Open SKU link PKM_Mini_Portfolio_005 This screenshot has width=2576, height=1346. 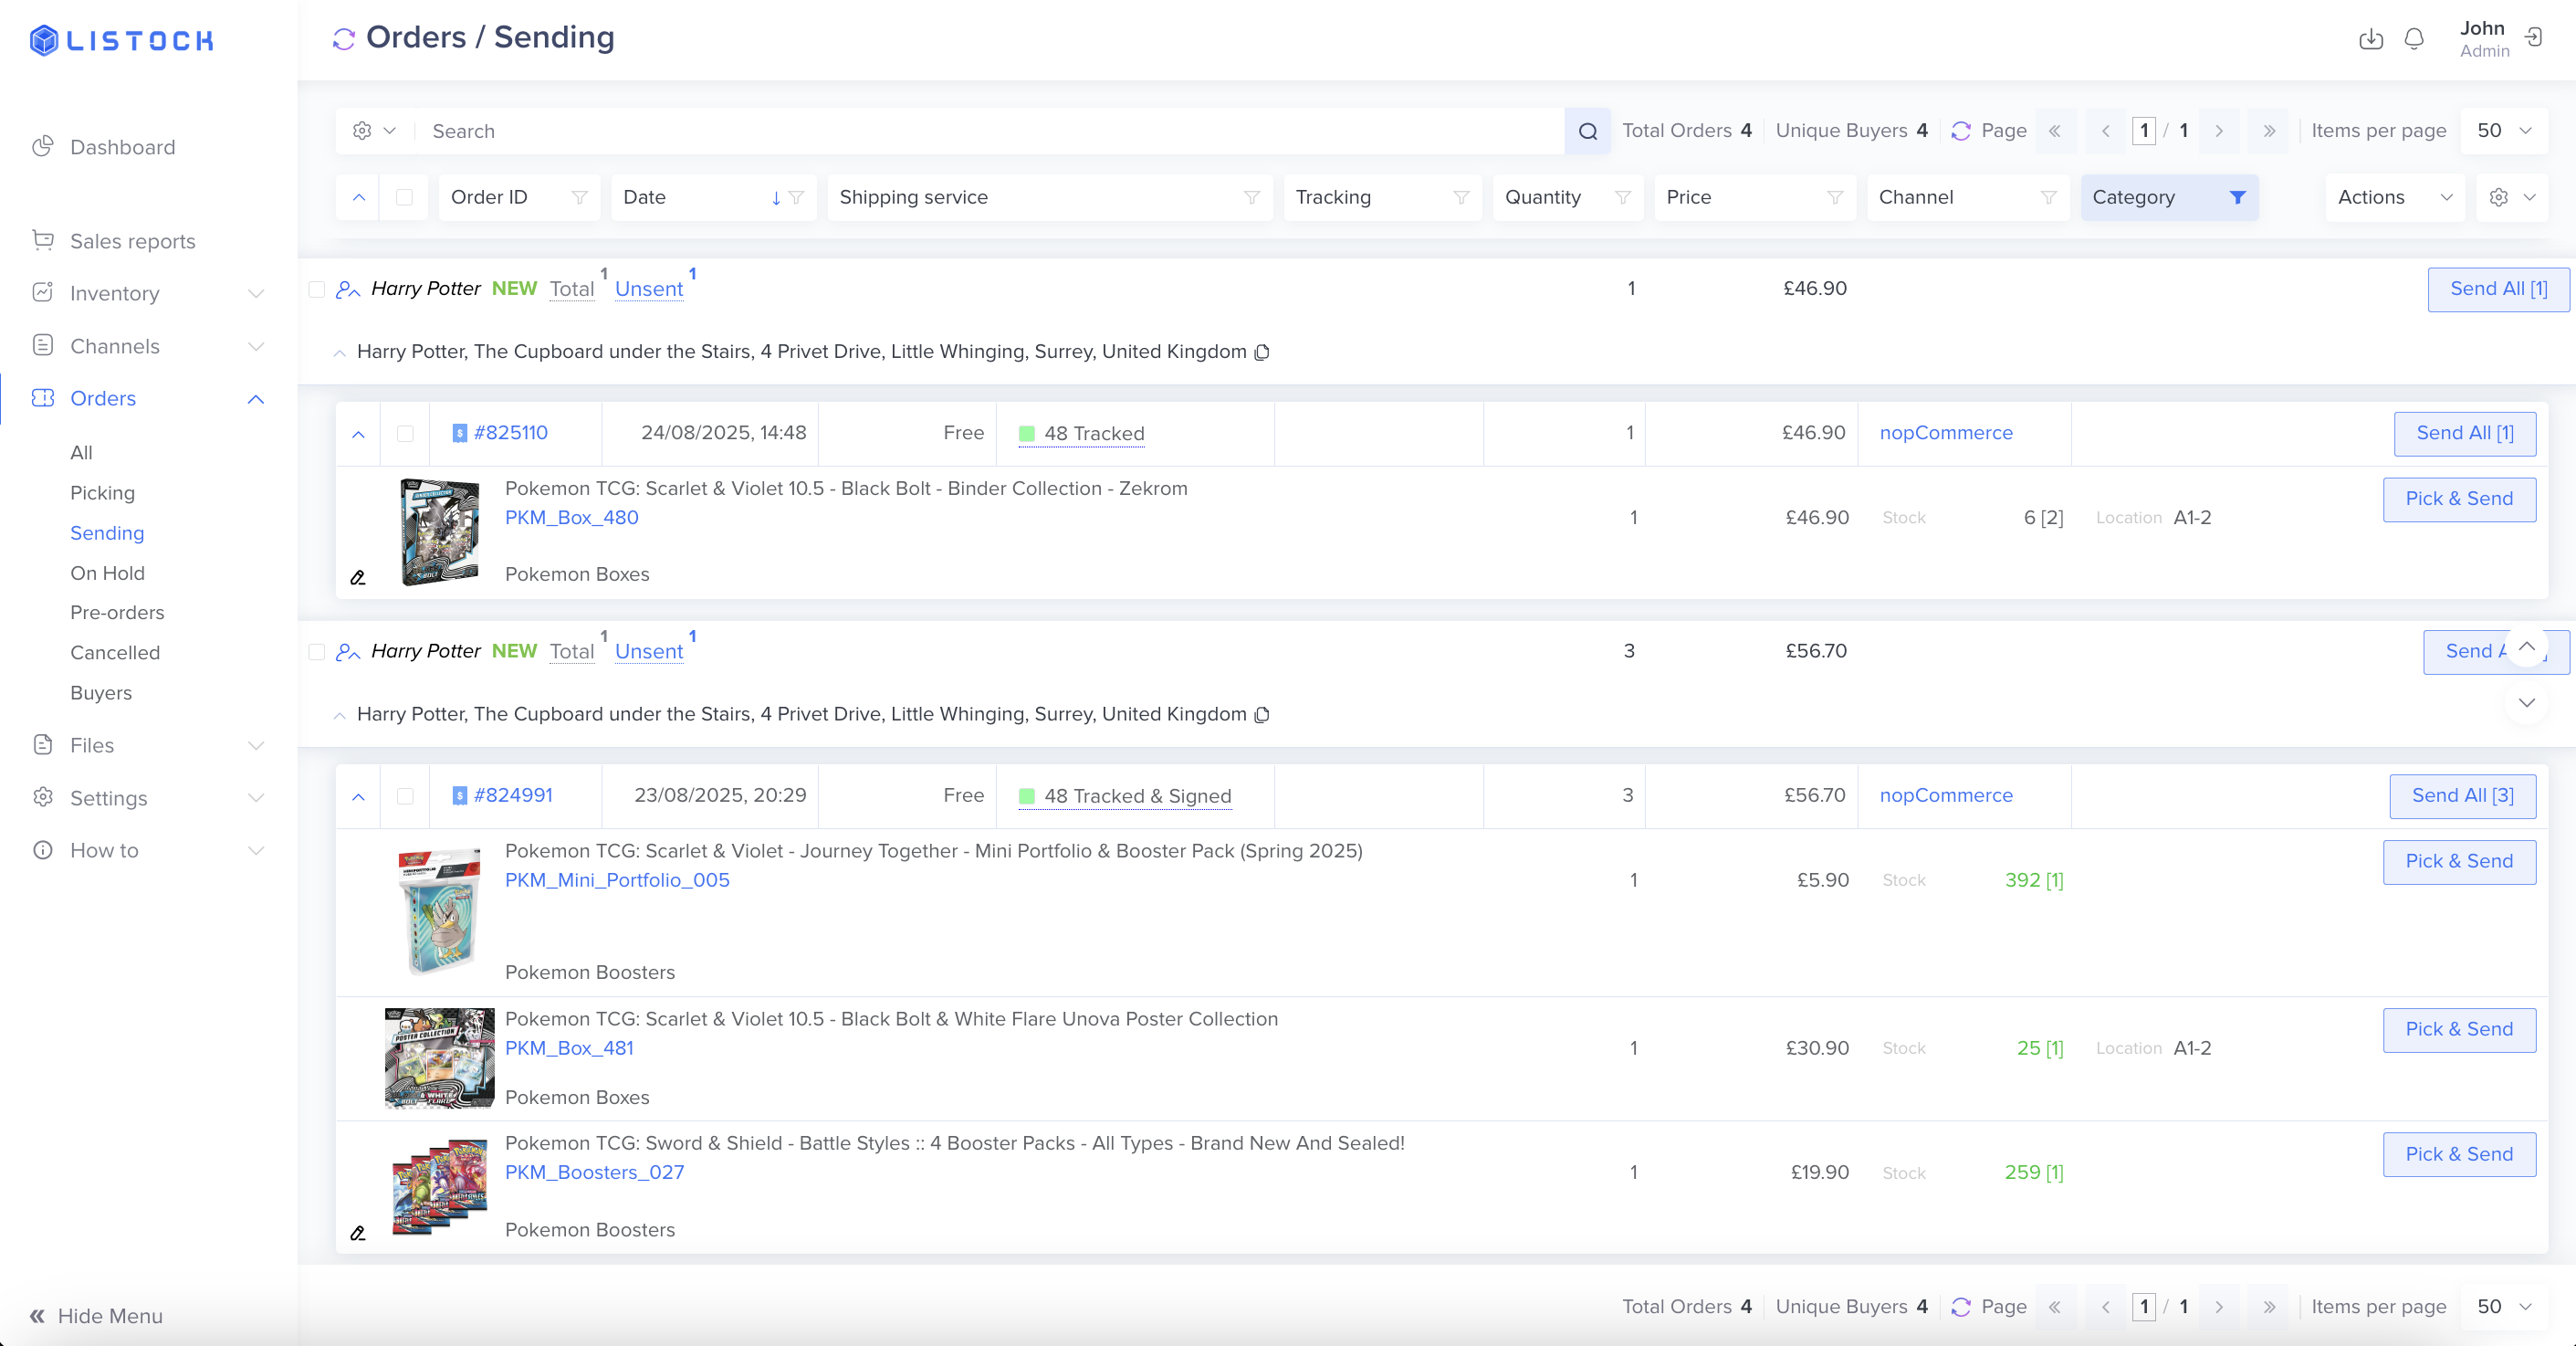[617, 880]
